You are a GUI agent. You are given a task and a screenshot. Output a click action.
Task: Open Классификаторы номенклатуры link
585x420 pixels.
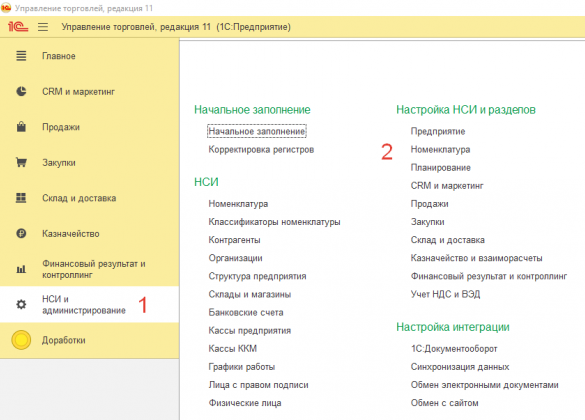(274, 222)
